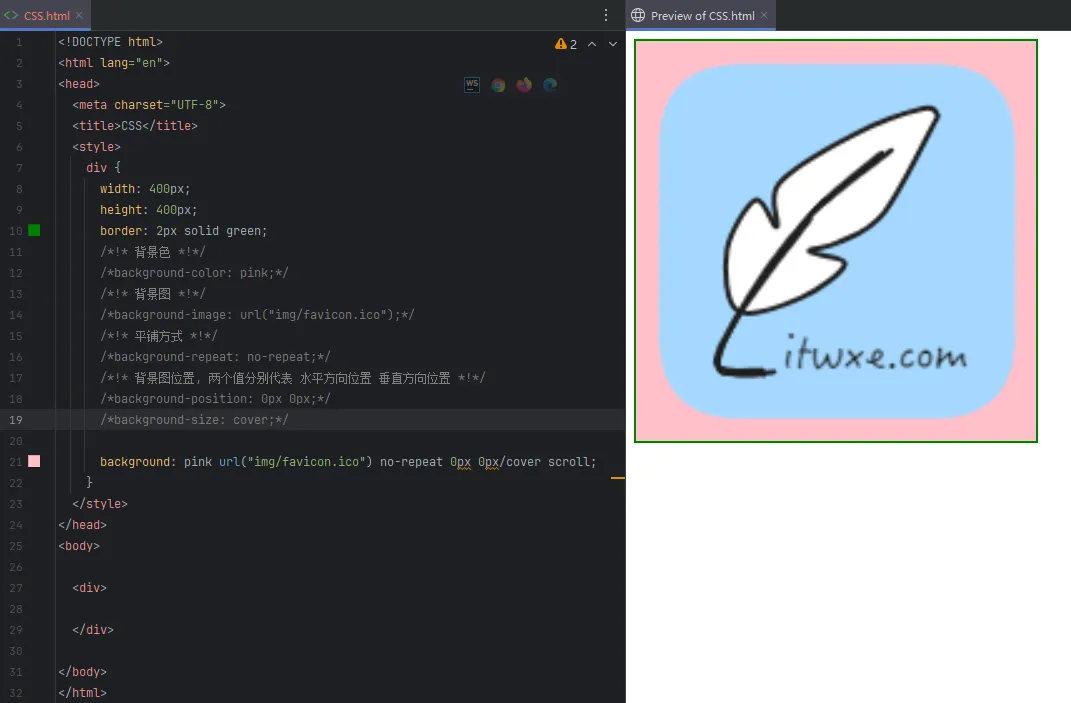
Task: Click the commented background-repeat: no-repeat line
Action: click(x=215, y=357)
